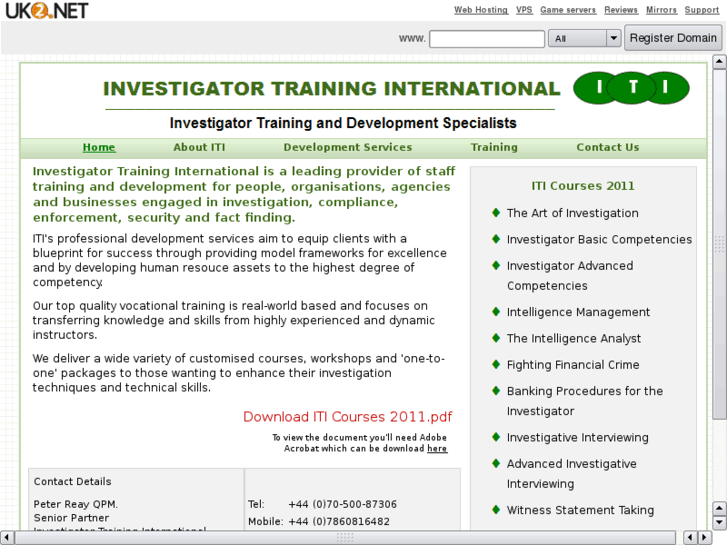Viewport: 727px width, 545px height.
Task: Open the Development Services menu item
Action: tap(348, 147)
